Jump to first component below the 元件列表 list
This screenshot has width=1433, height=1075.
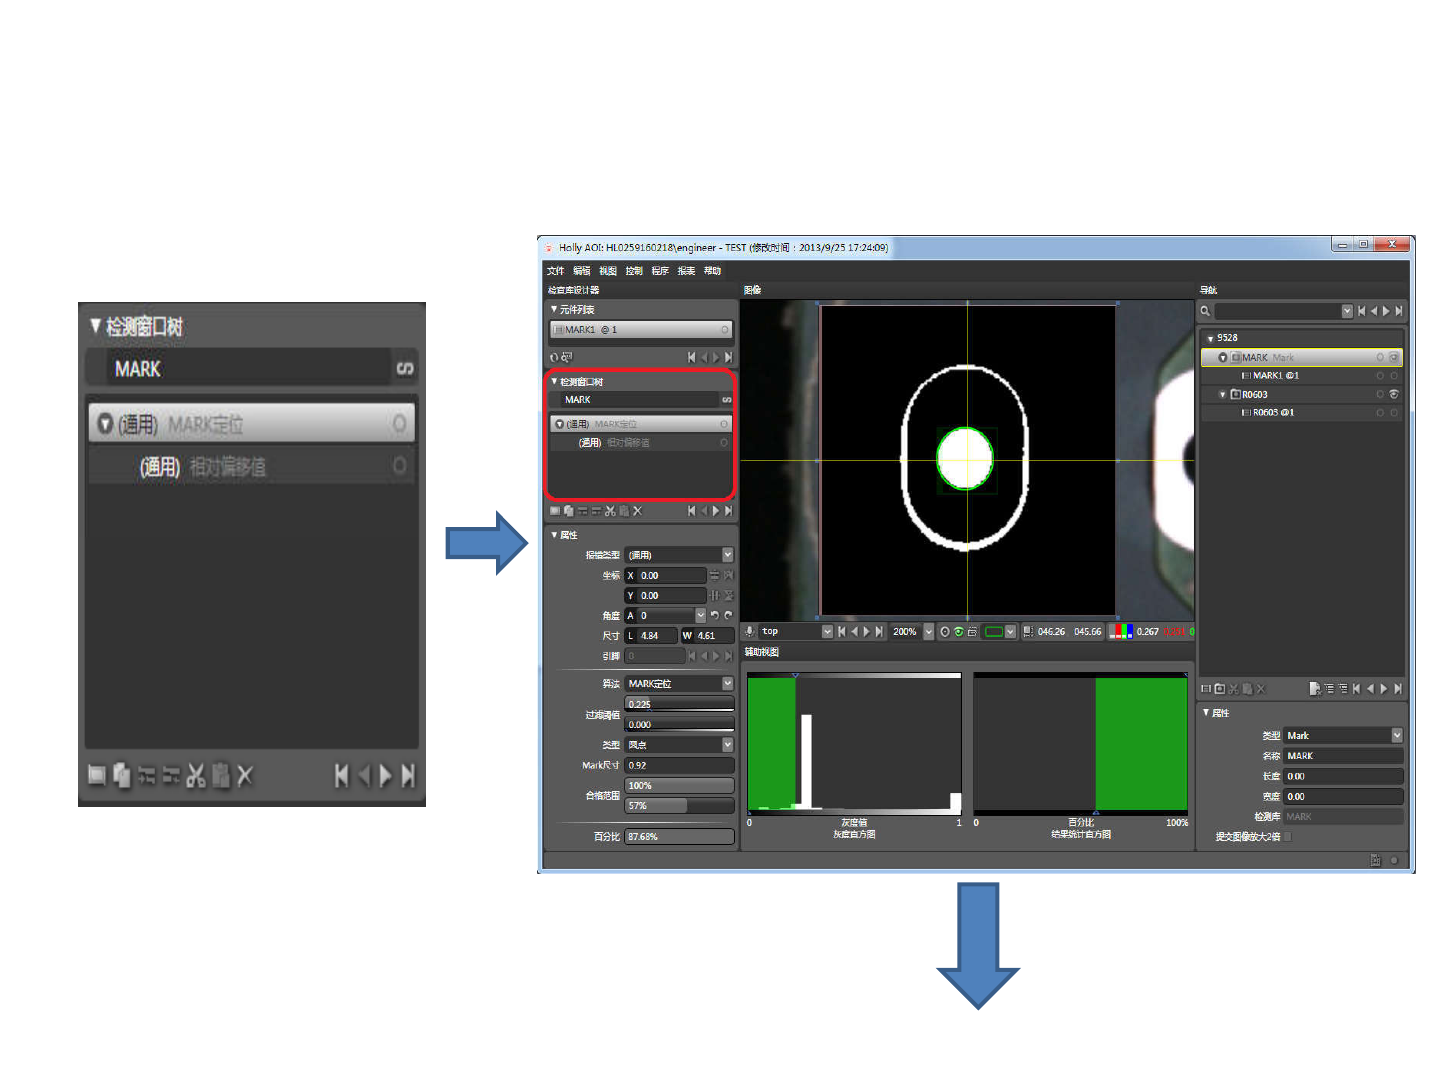[691, 357]
